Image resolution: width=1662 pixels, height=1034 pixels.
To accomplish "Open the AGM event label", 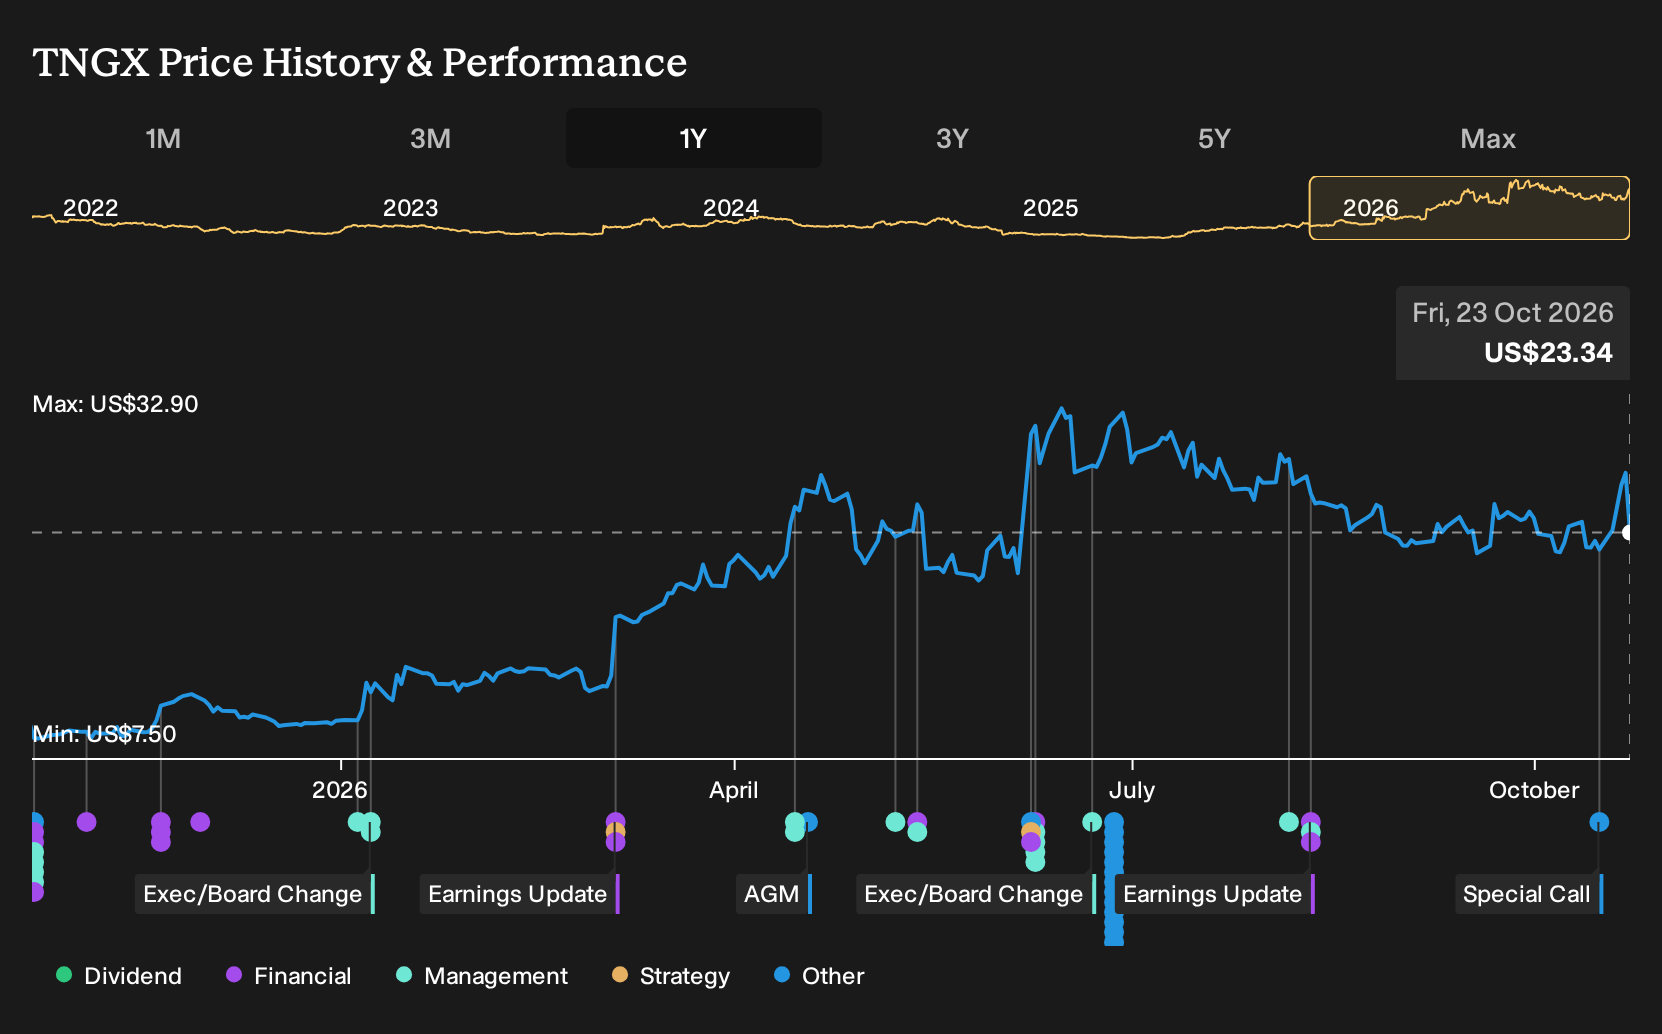I will tap(774, 894).
